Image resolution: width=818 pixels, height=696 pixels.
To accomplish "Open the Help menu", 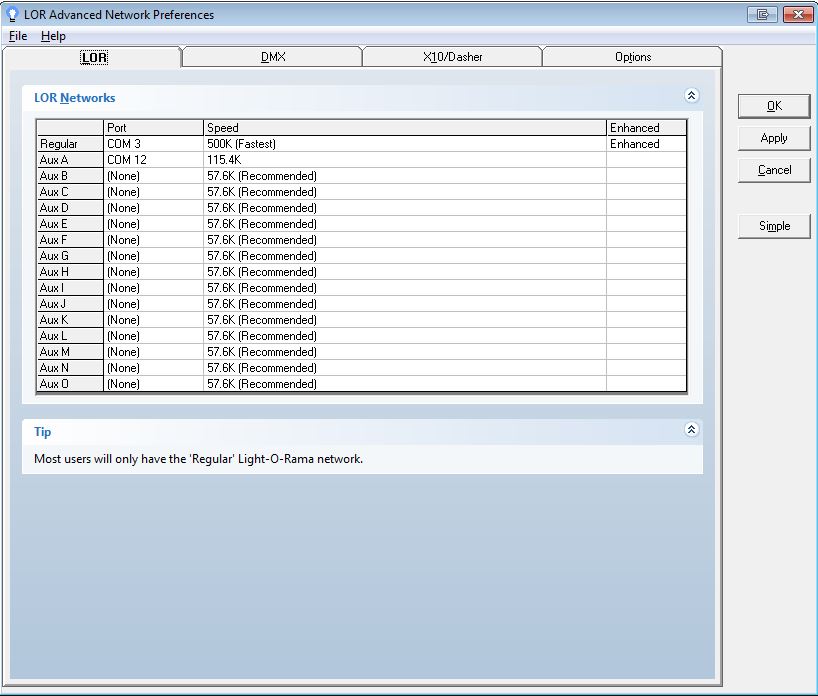I will click(53, 36).
